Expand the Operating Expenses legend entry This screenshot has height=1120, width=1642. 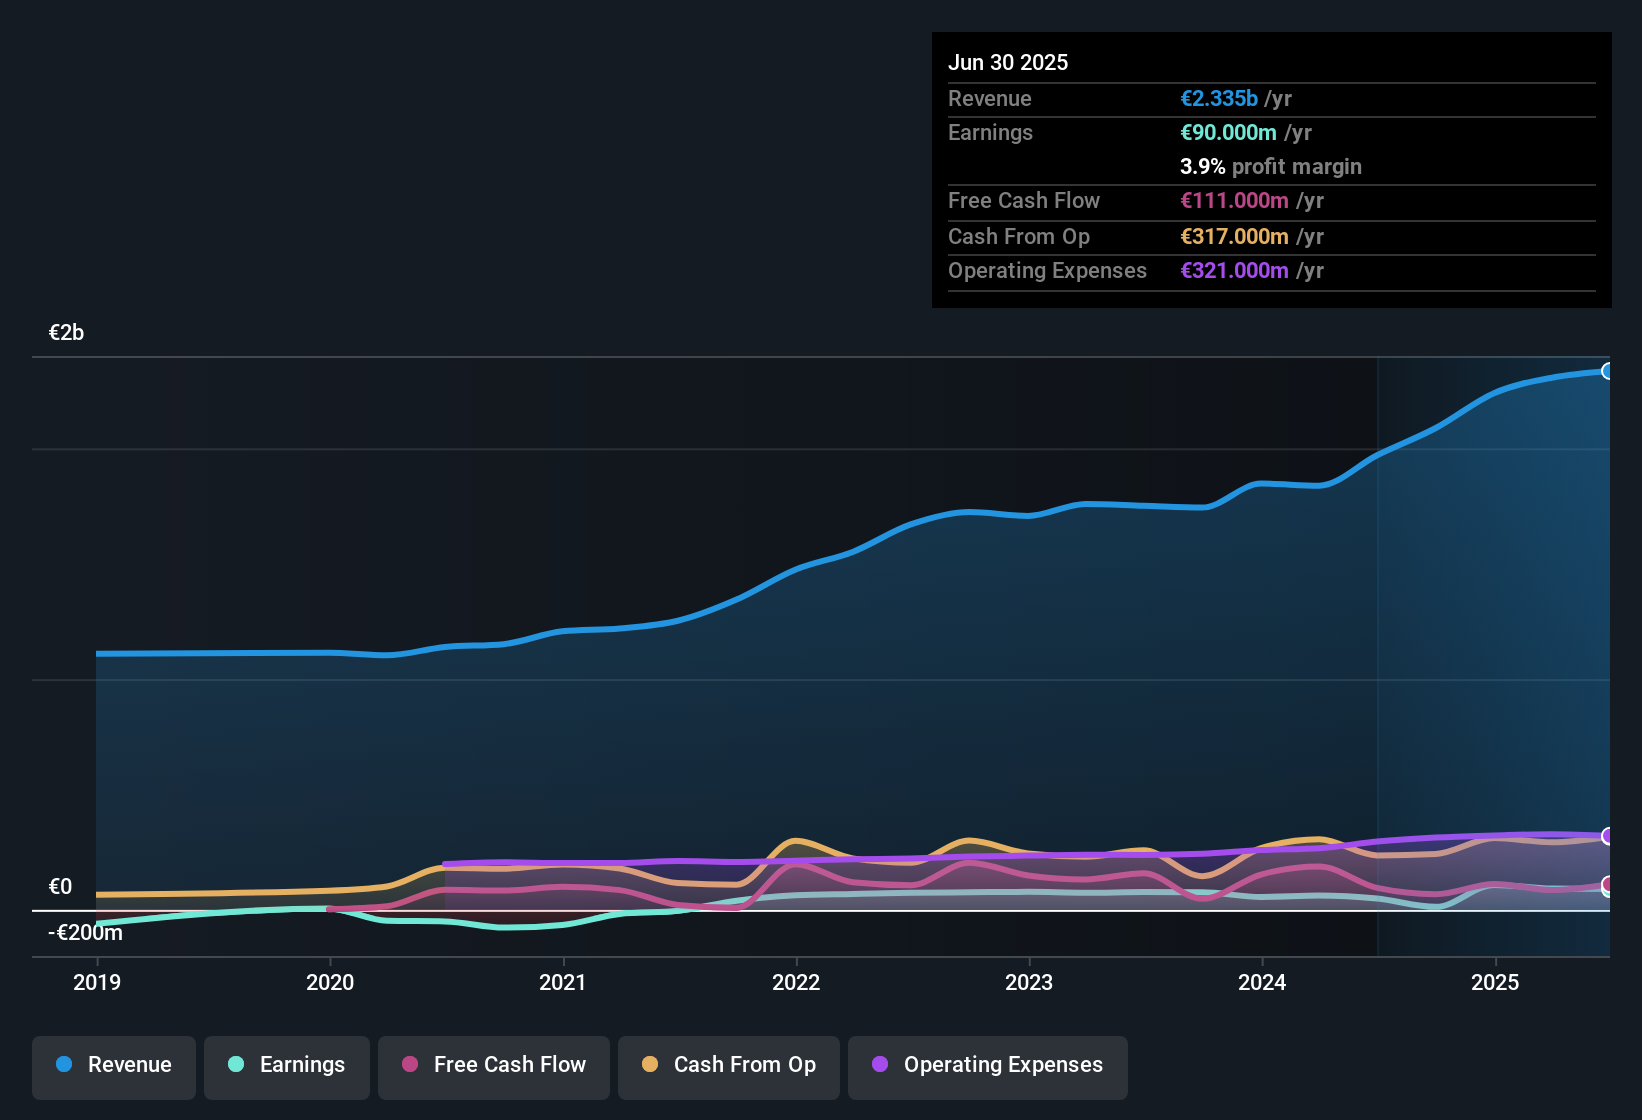coord(987,1066)
